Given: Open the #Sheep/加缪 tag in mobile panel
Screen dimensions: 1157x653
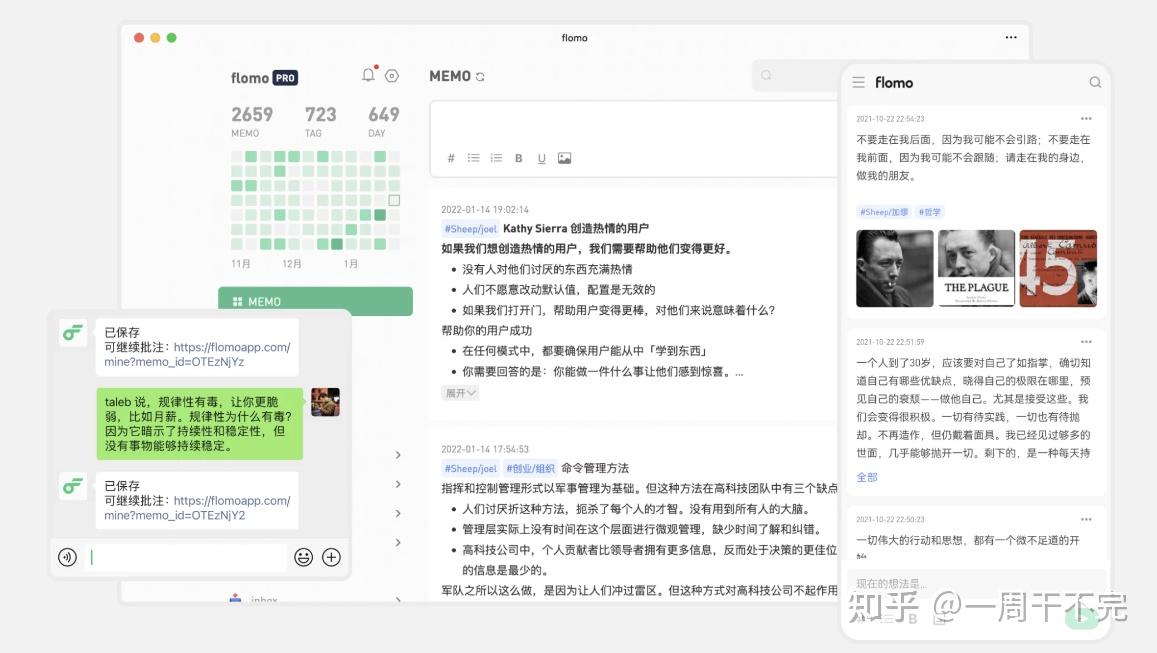Looking at the screenshot, I should coord(884,212).
